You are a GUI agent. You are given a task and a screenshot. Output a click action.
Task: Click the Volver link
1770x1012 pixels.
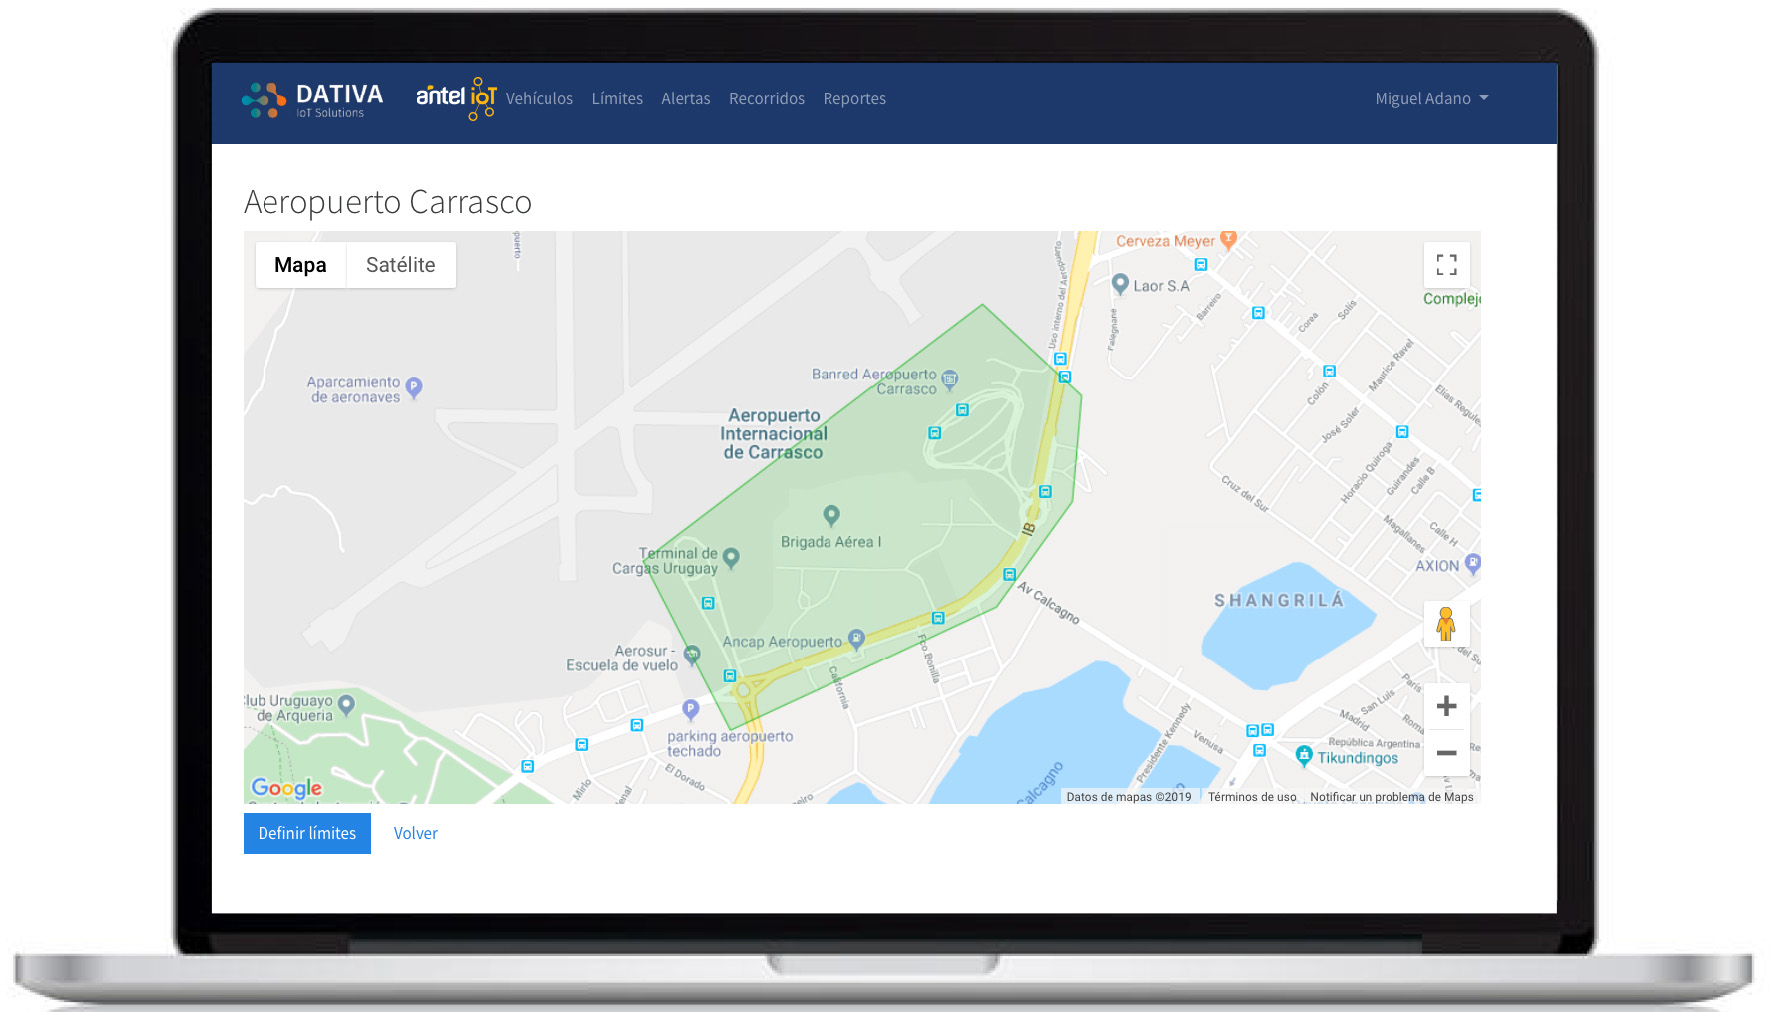point(416,833)
